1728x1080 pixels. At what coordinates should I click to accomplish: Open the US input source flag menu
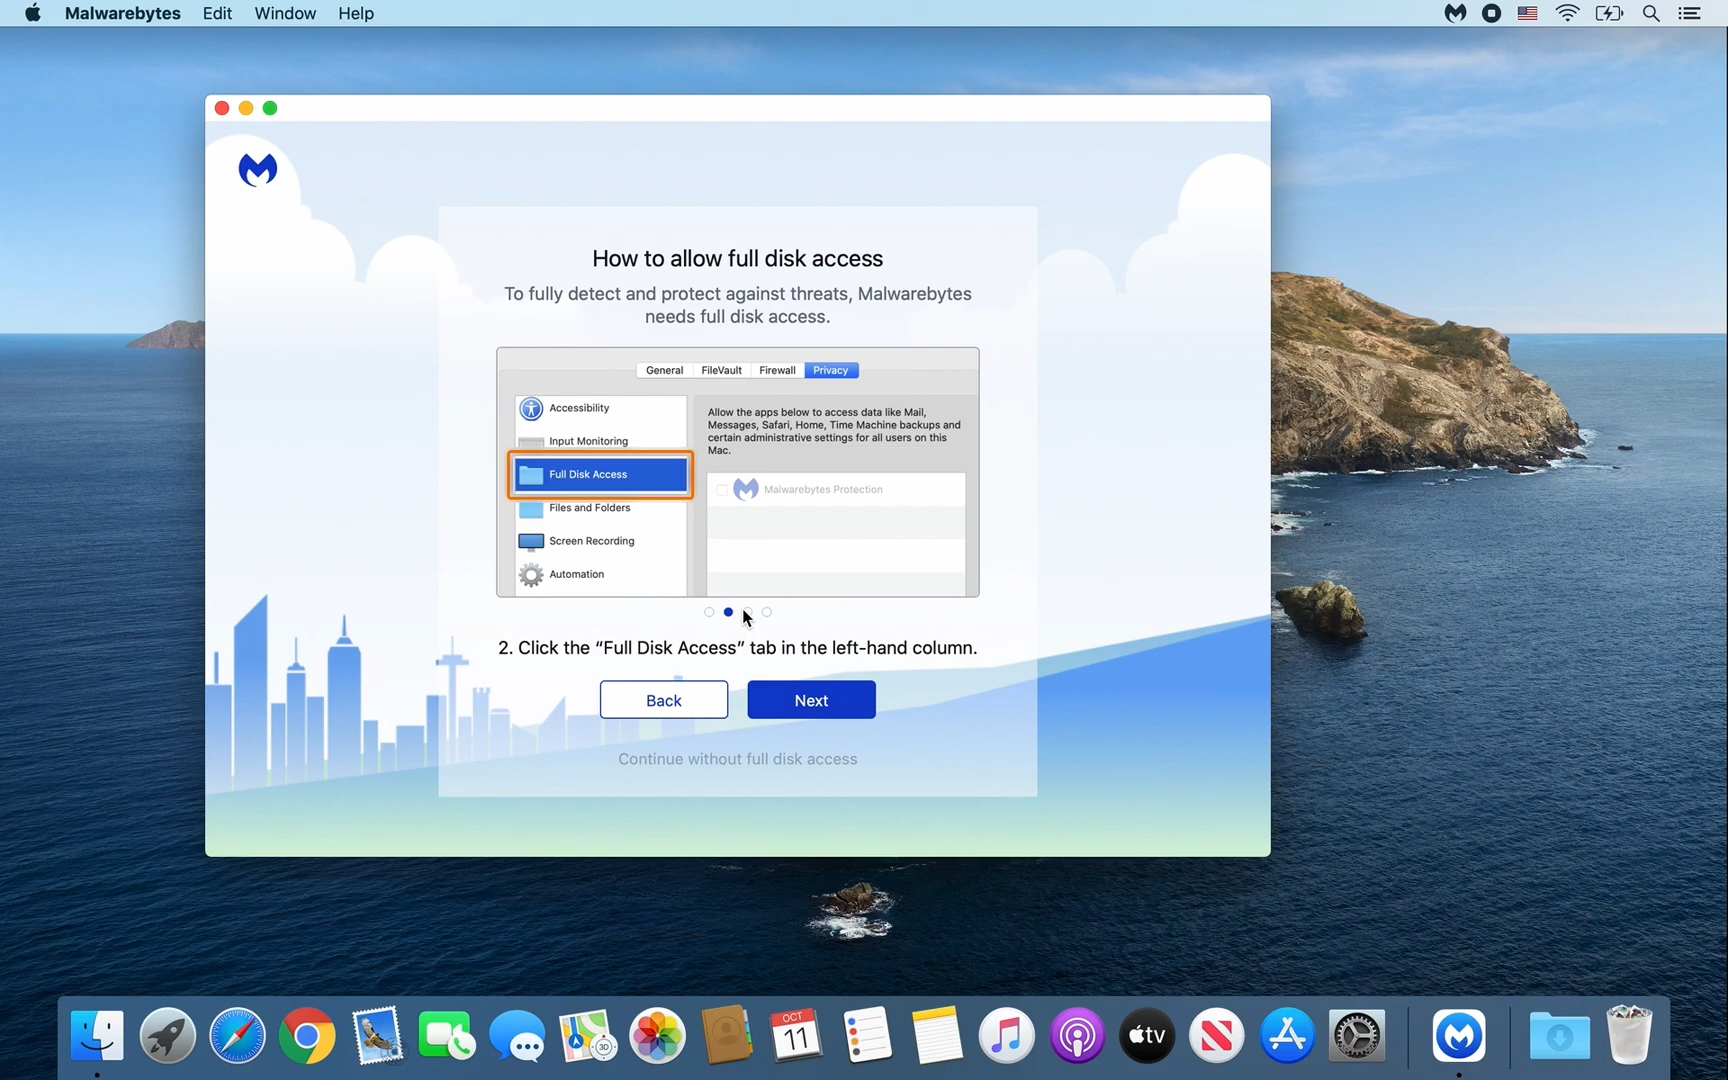coord(1527,13)
